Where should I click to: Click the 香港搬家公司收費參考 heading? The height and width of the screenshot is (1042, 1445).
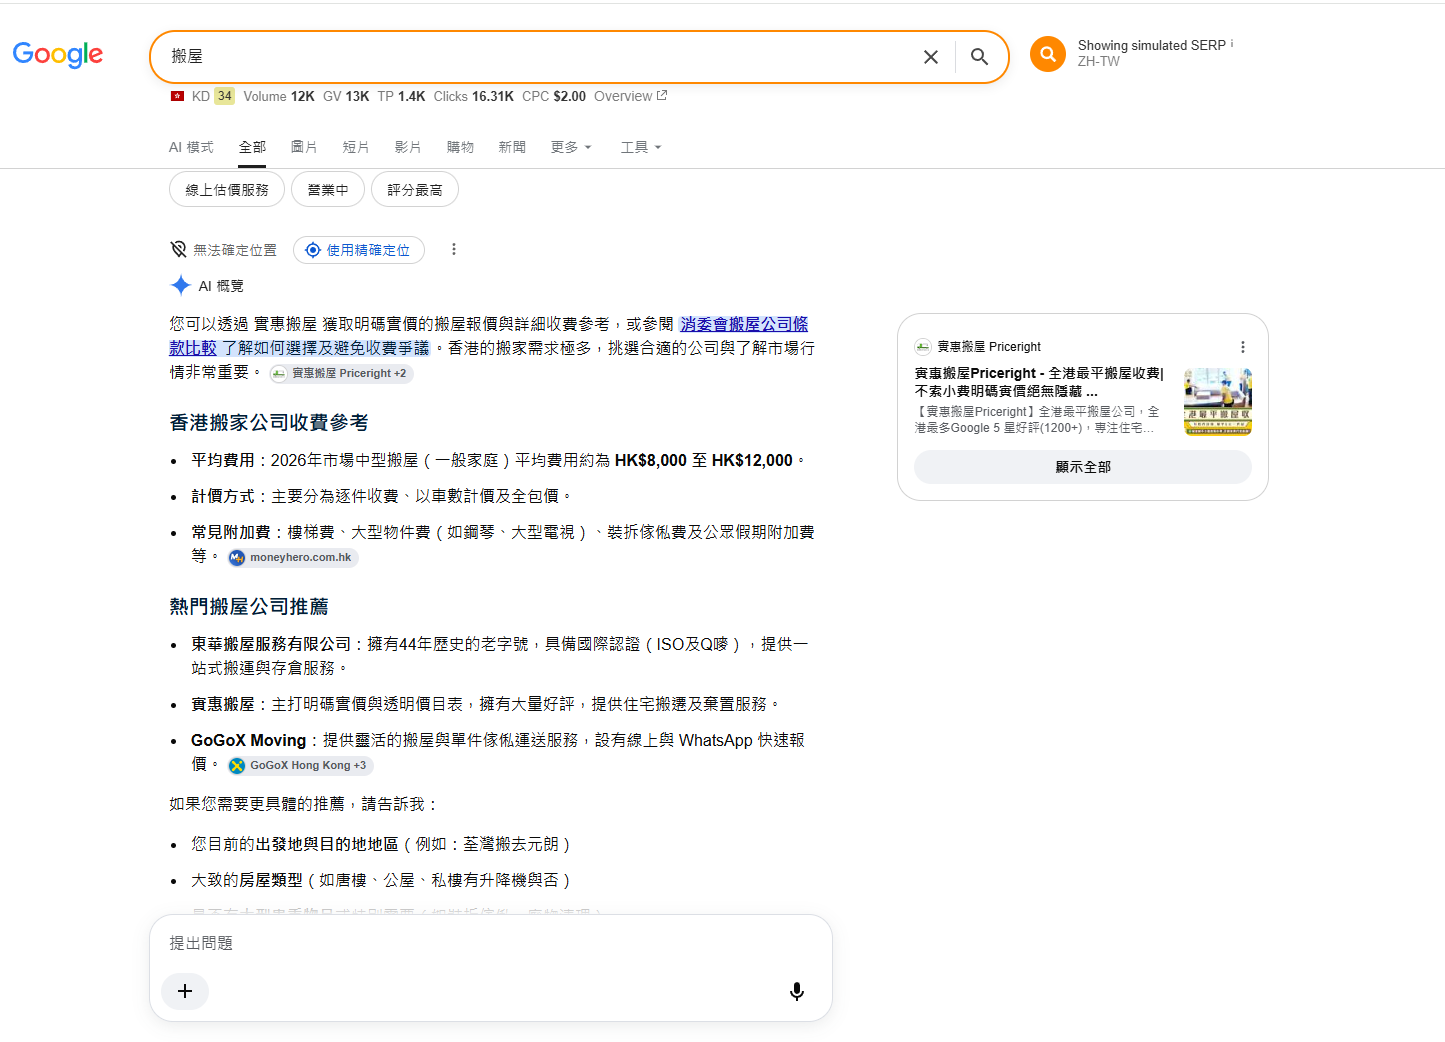click(x=269, y=422)
